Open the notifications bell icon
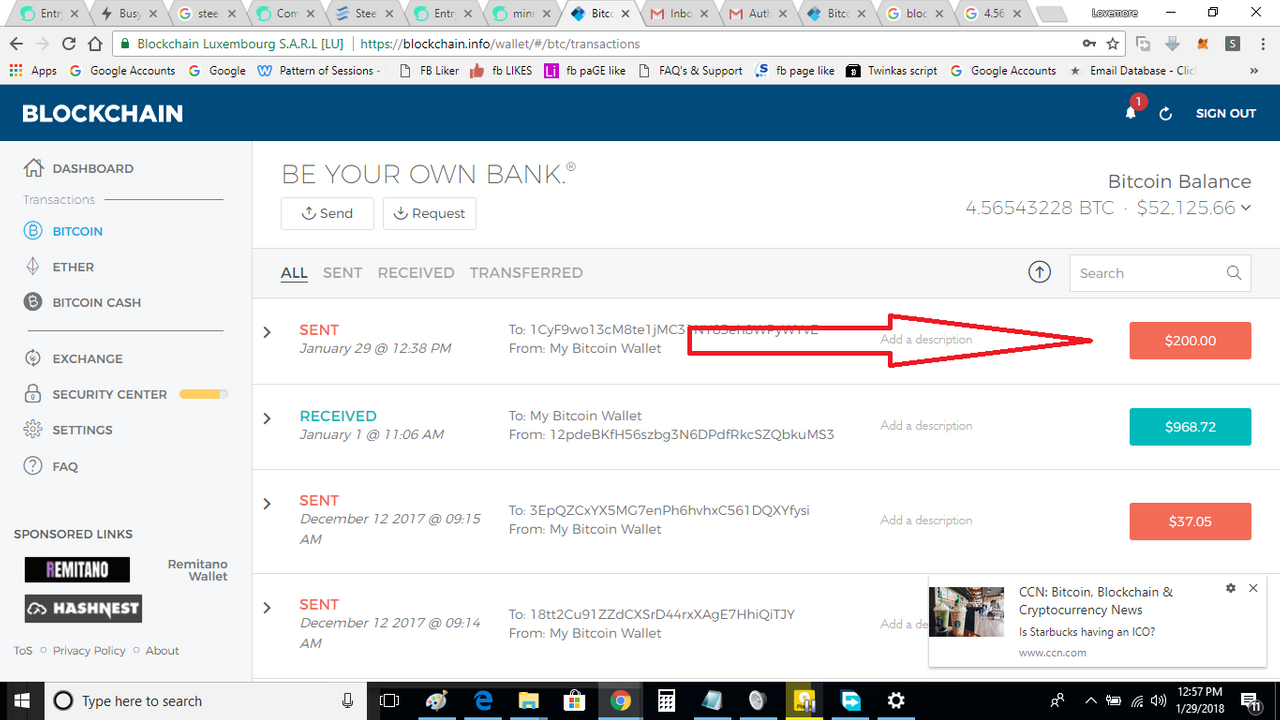Image resolution: width=1280 pixels, height=720 pixels. [1131, 113]
